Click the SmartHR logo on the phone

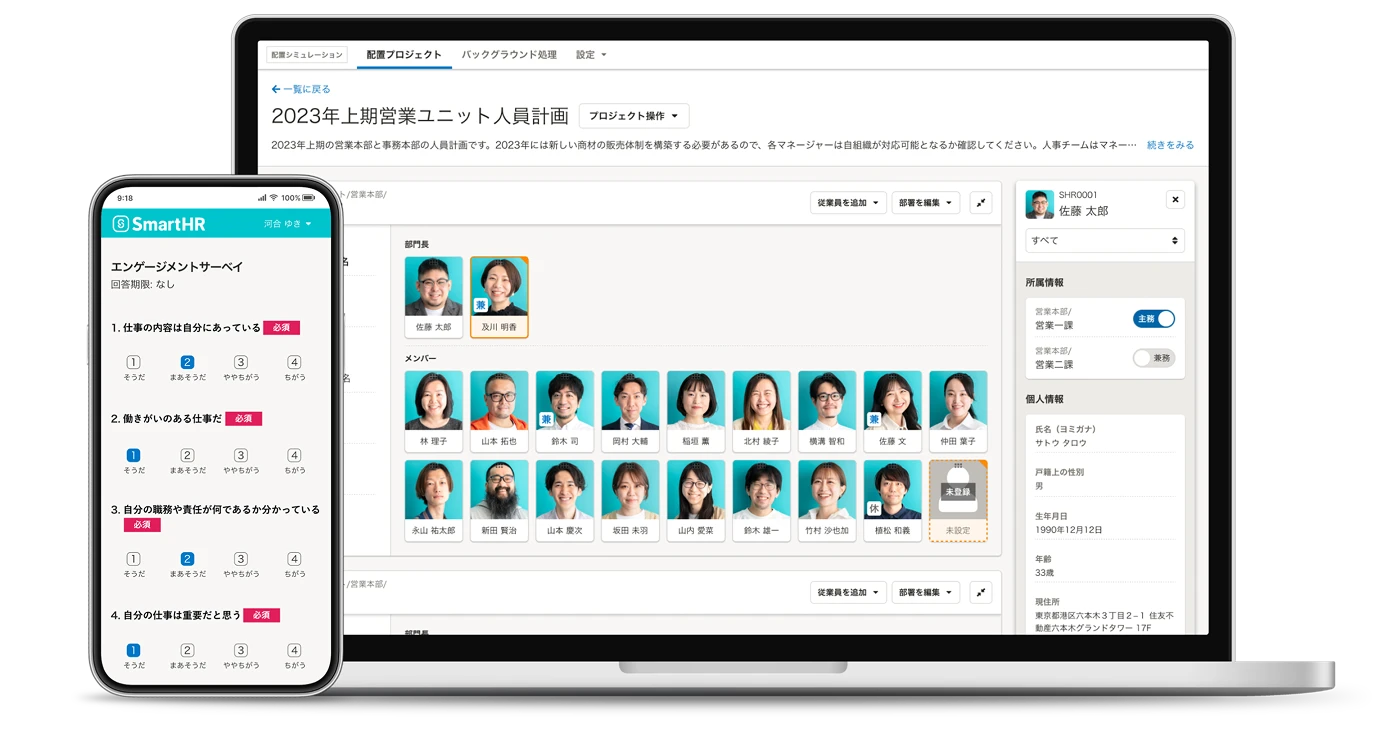[159, 224]
